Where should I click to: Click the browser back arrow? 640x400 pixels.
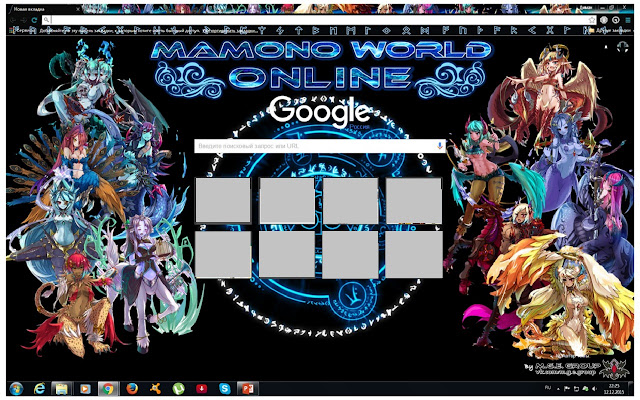point(13,20)
